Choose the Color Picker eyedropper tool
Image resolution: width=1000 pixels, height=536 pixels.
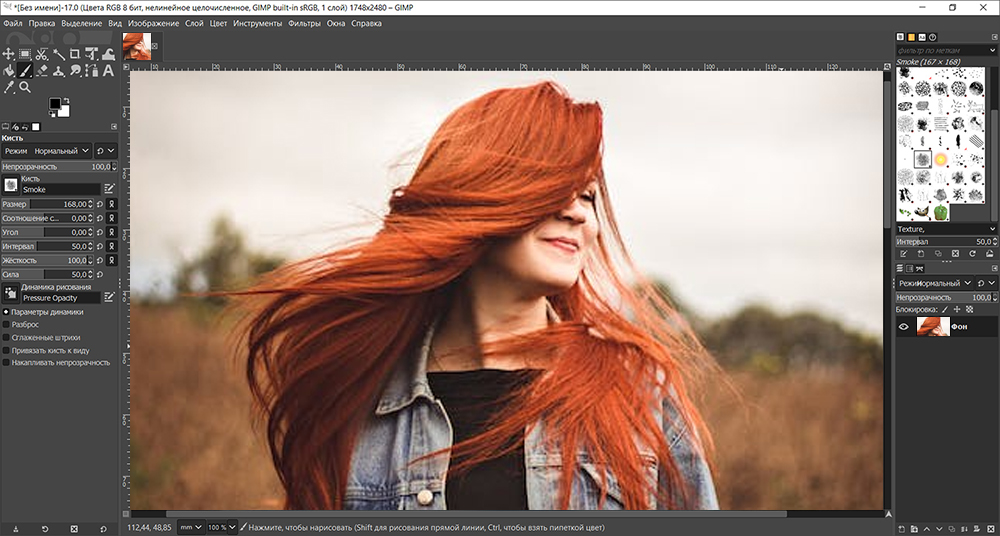pyautogui.click(x=9, y=88)
